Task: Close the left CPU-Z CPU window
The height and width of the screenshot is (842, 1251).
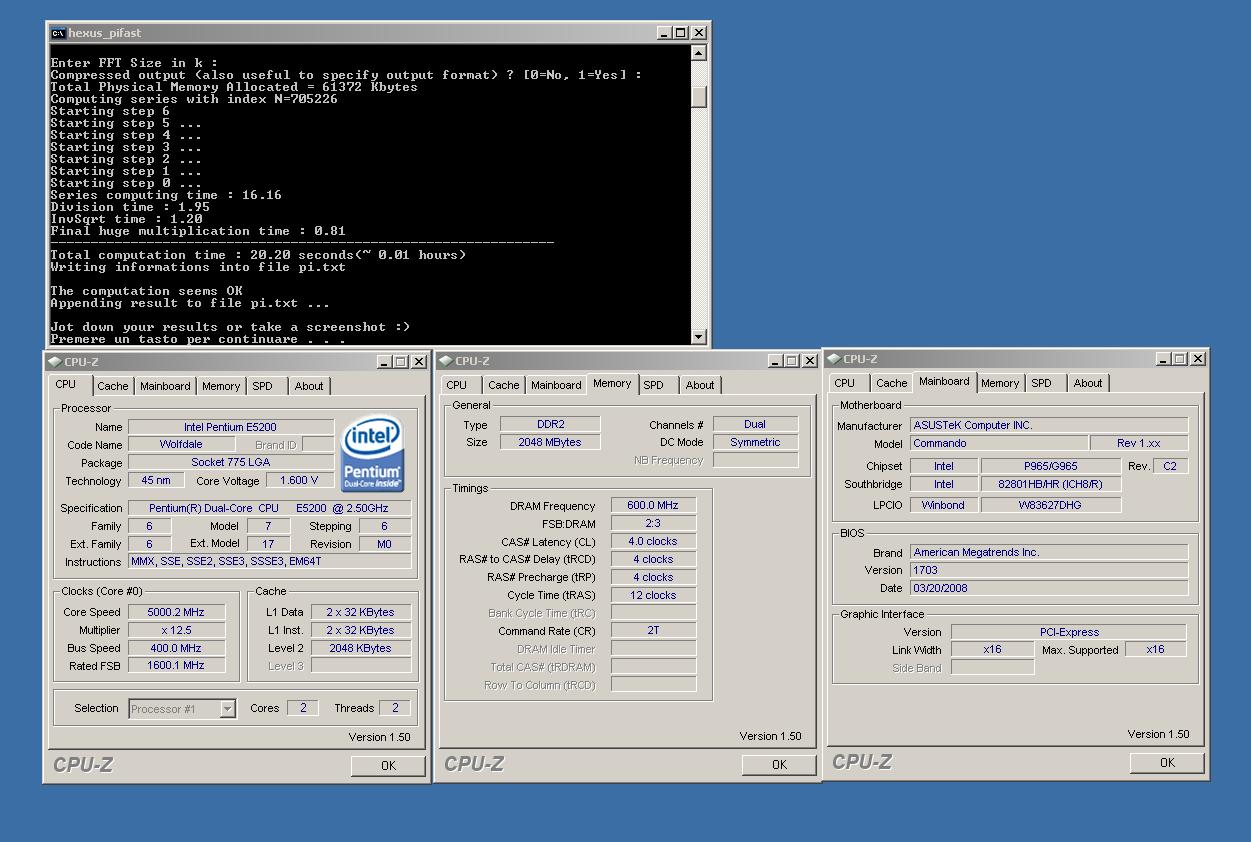Action: pos(419,362)
